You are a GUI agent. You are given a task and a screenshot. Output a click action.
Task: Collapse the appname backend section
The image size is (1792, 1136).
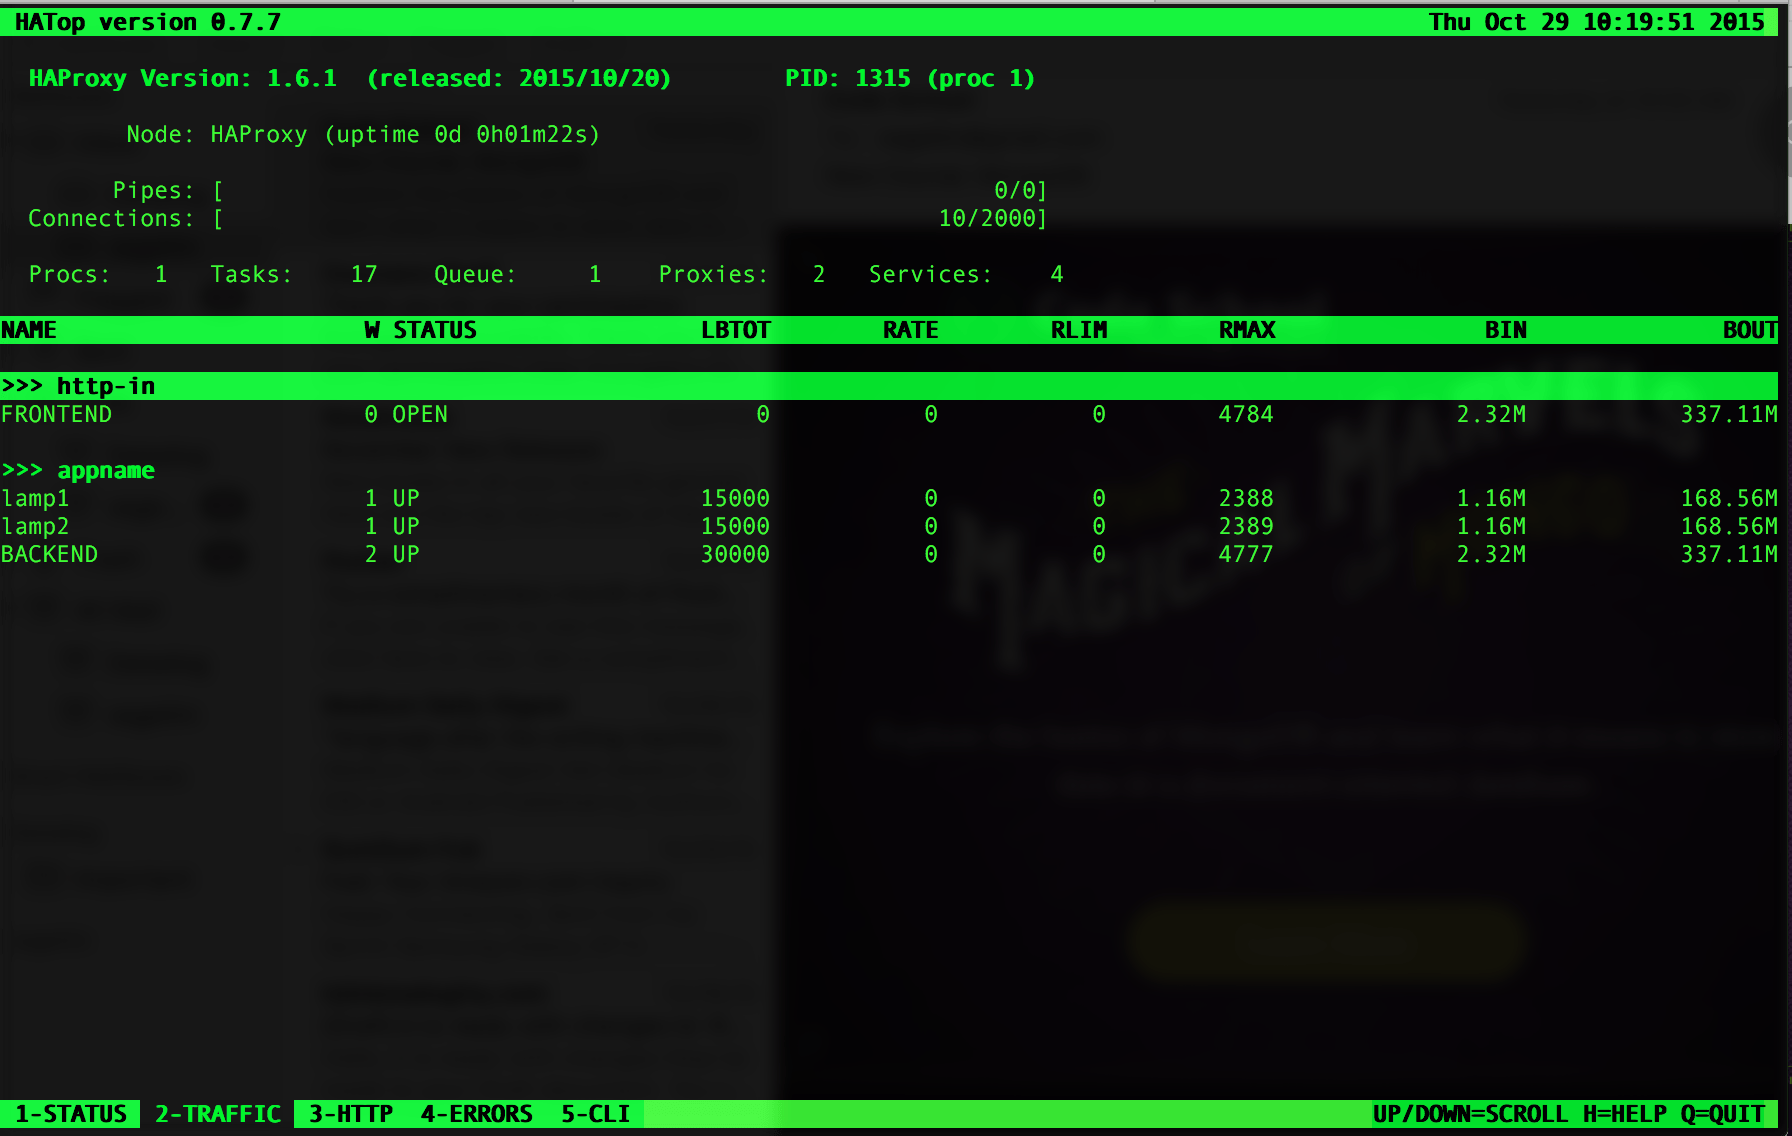(106, 470)
